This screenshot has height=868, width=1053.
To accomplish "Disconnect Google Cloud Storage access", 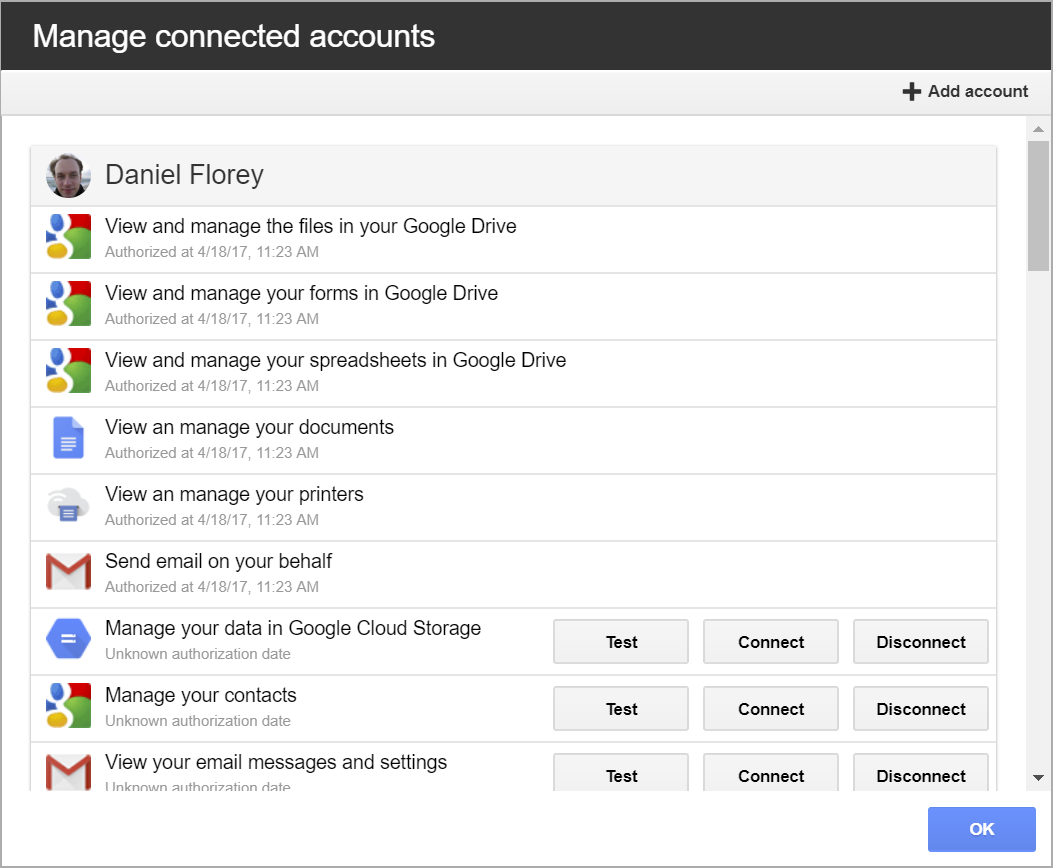I will (920, 642).
